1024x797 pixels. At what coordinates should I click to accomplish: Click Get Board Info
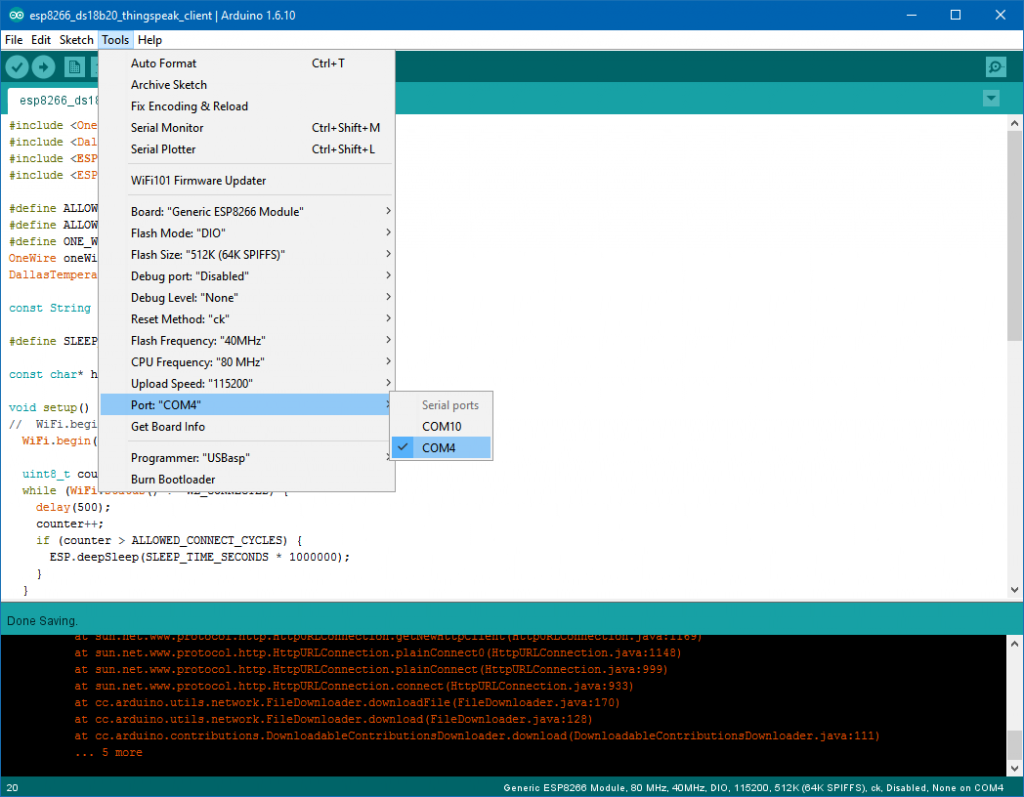pos(168,427)
